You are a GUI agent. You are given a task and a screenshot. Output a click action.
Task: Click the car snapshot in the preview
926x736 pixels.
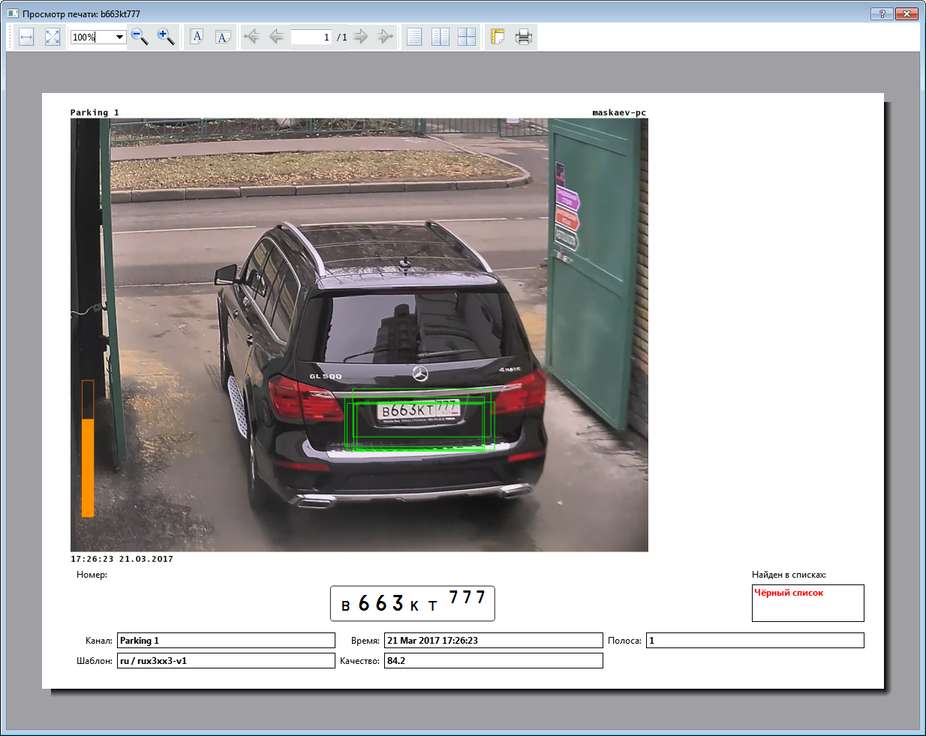[359, 335]
